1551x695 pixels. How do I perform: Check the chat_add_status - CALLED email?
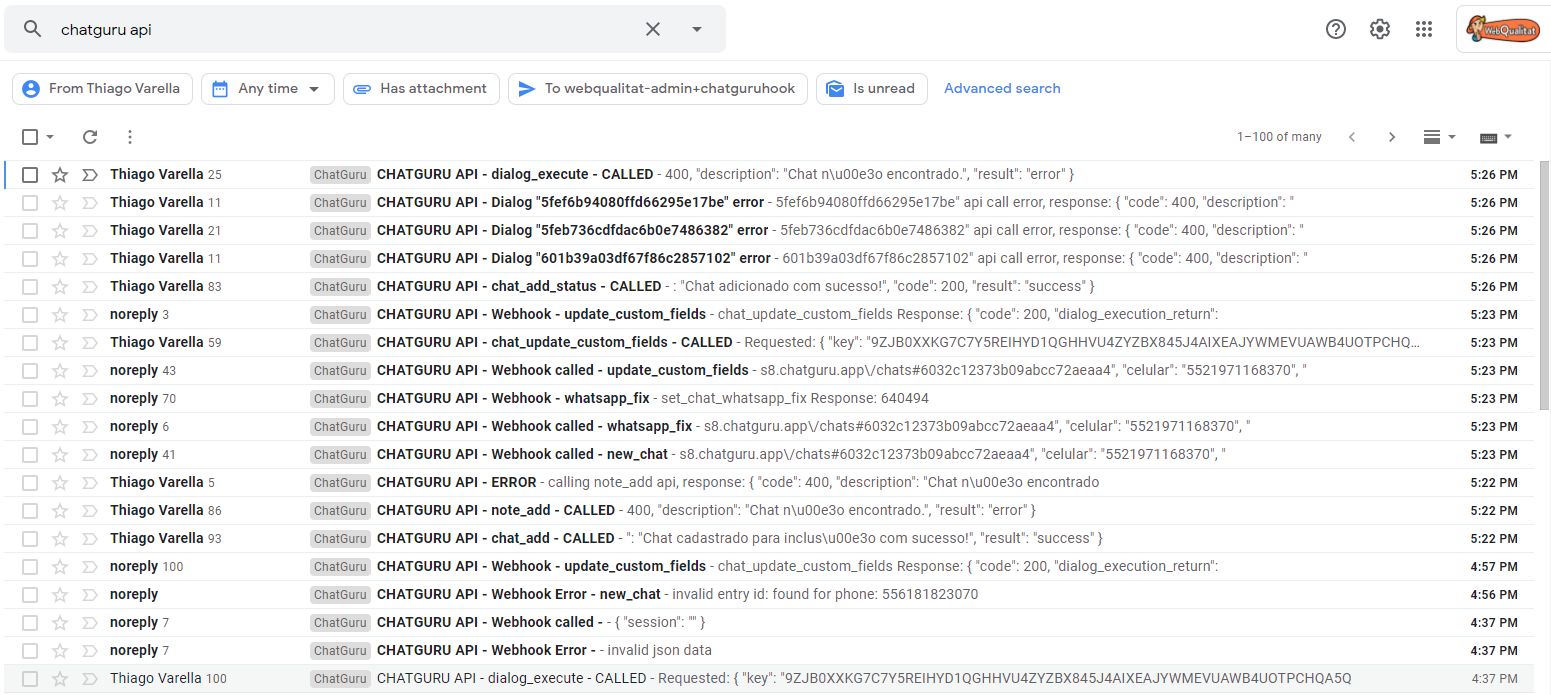[30, 287]
